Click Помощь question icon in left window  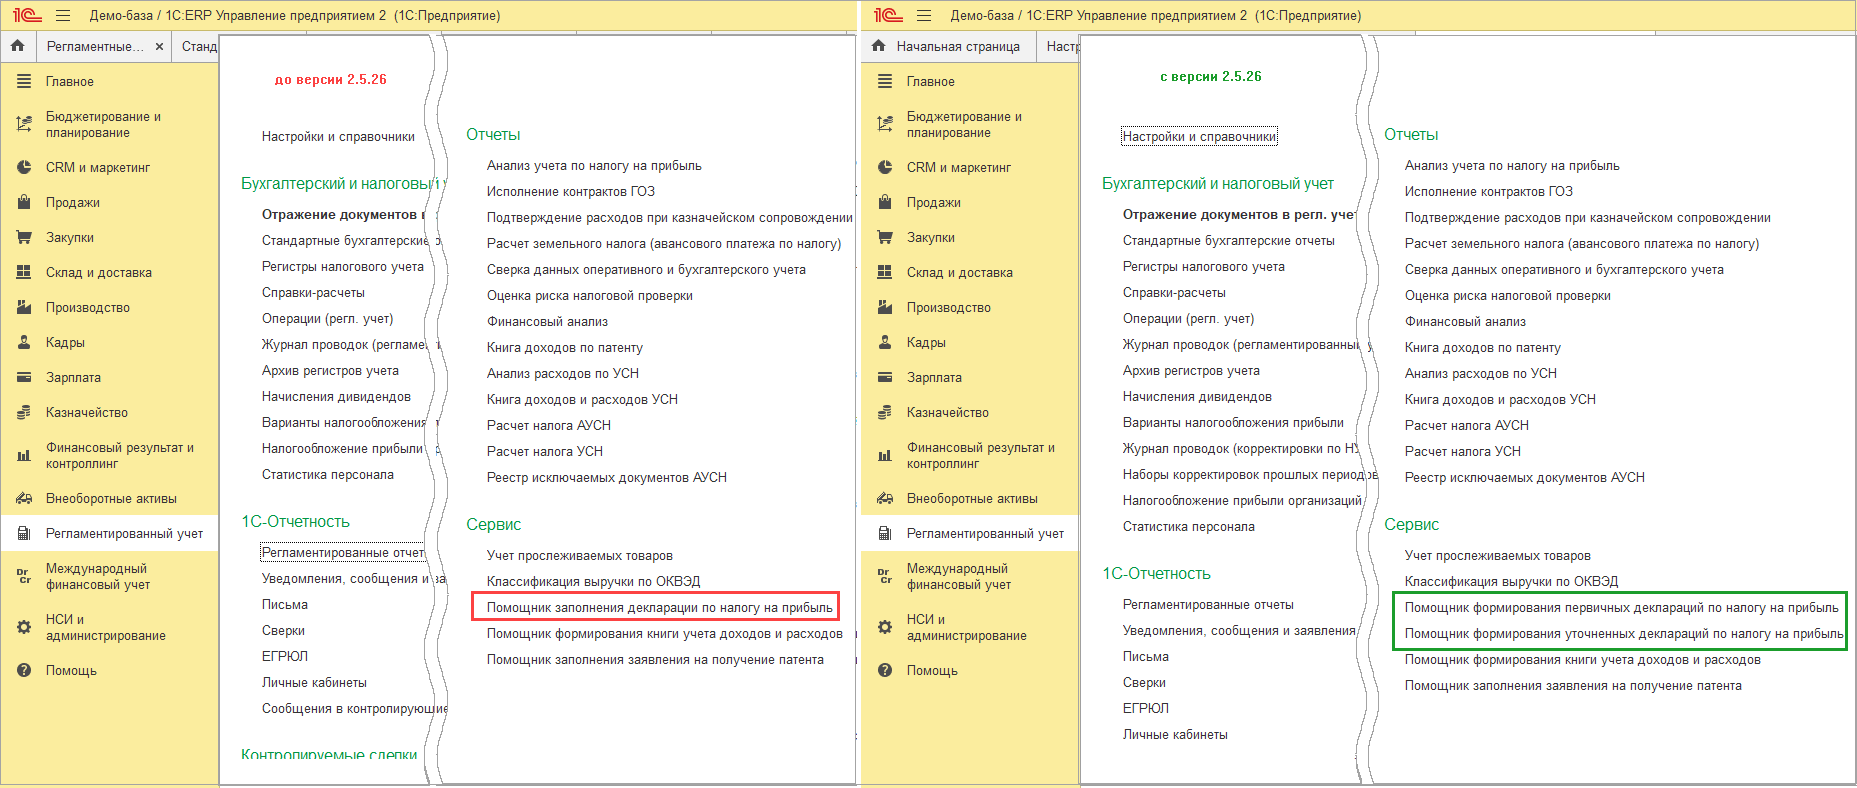pyautogui.click(x=24, y=671)
